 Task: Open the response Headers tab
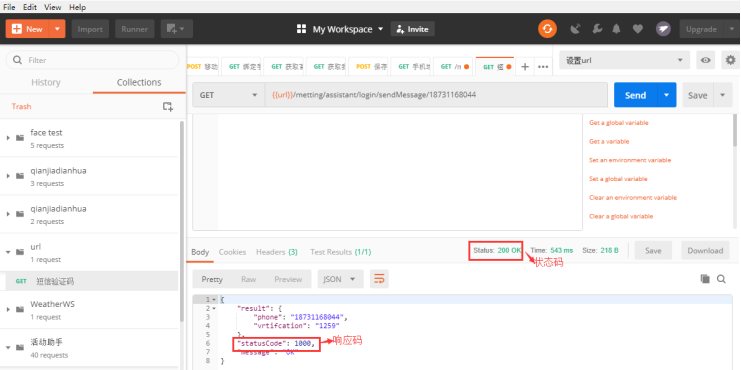point(276,252)
